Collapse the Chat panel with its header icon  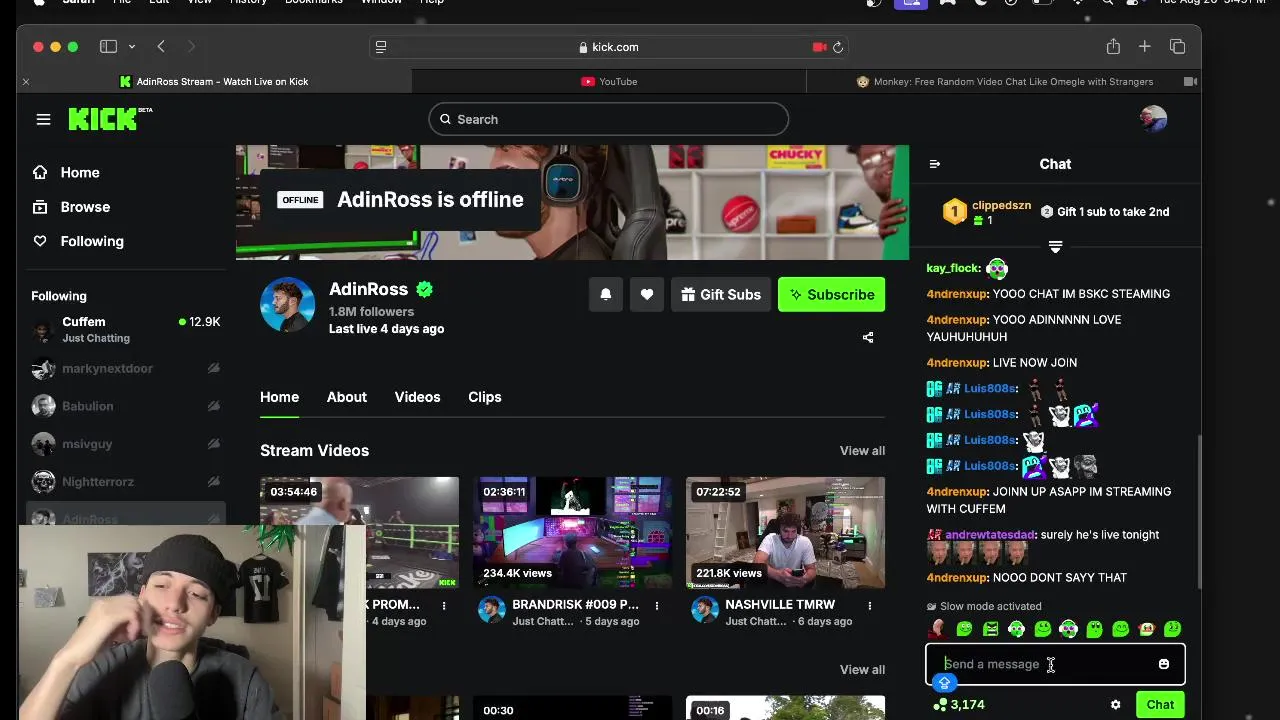pos(935,164)
